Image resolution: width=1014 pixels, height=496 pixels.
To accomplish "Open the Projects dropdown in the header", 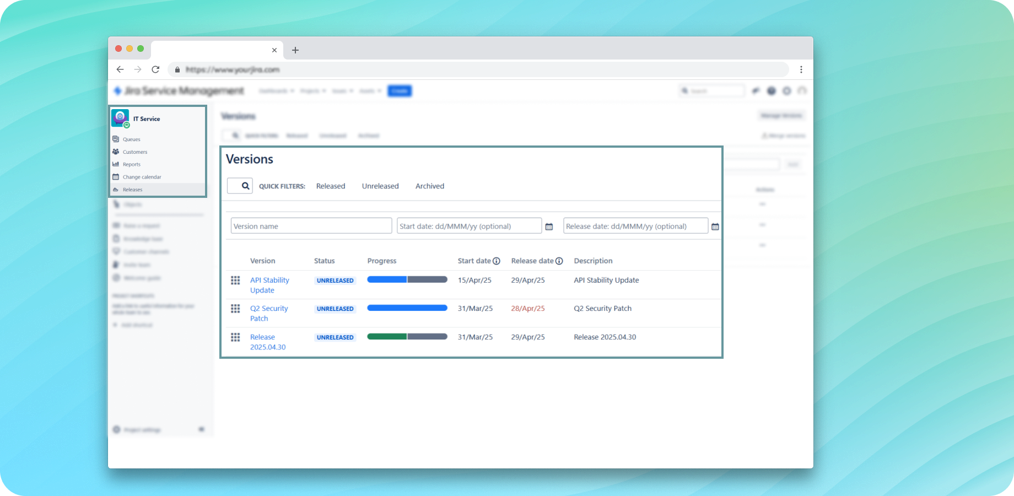I will click(x=314, y=91).
